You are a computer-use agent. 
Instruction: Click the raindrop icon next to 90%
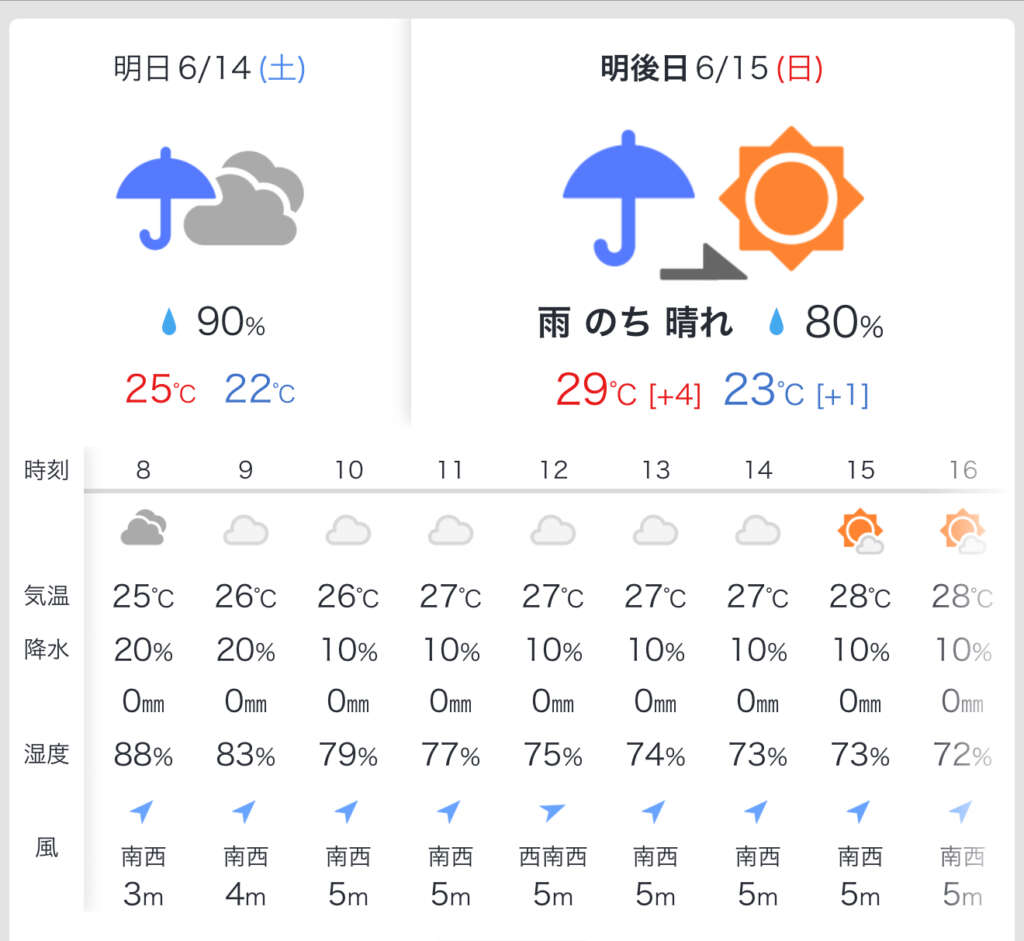tap(169, 322)
